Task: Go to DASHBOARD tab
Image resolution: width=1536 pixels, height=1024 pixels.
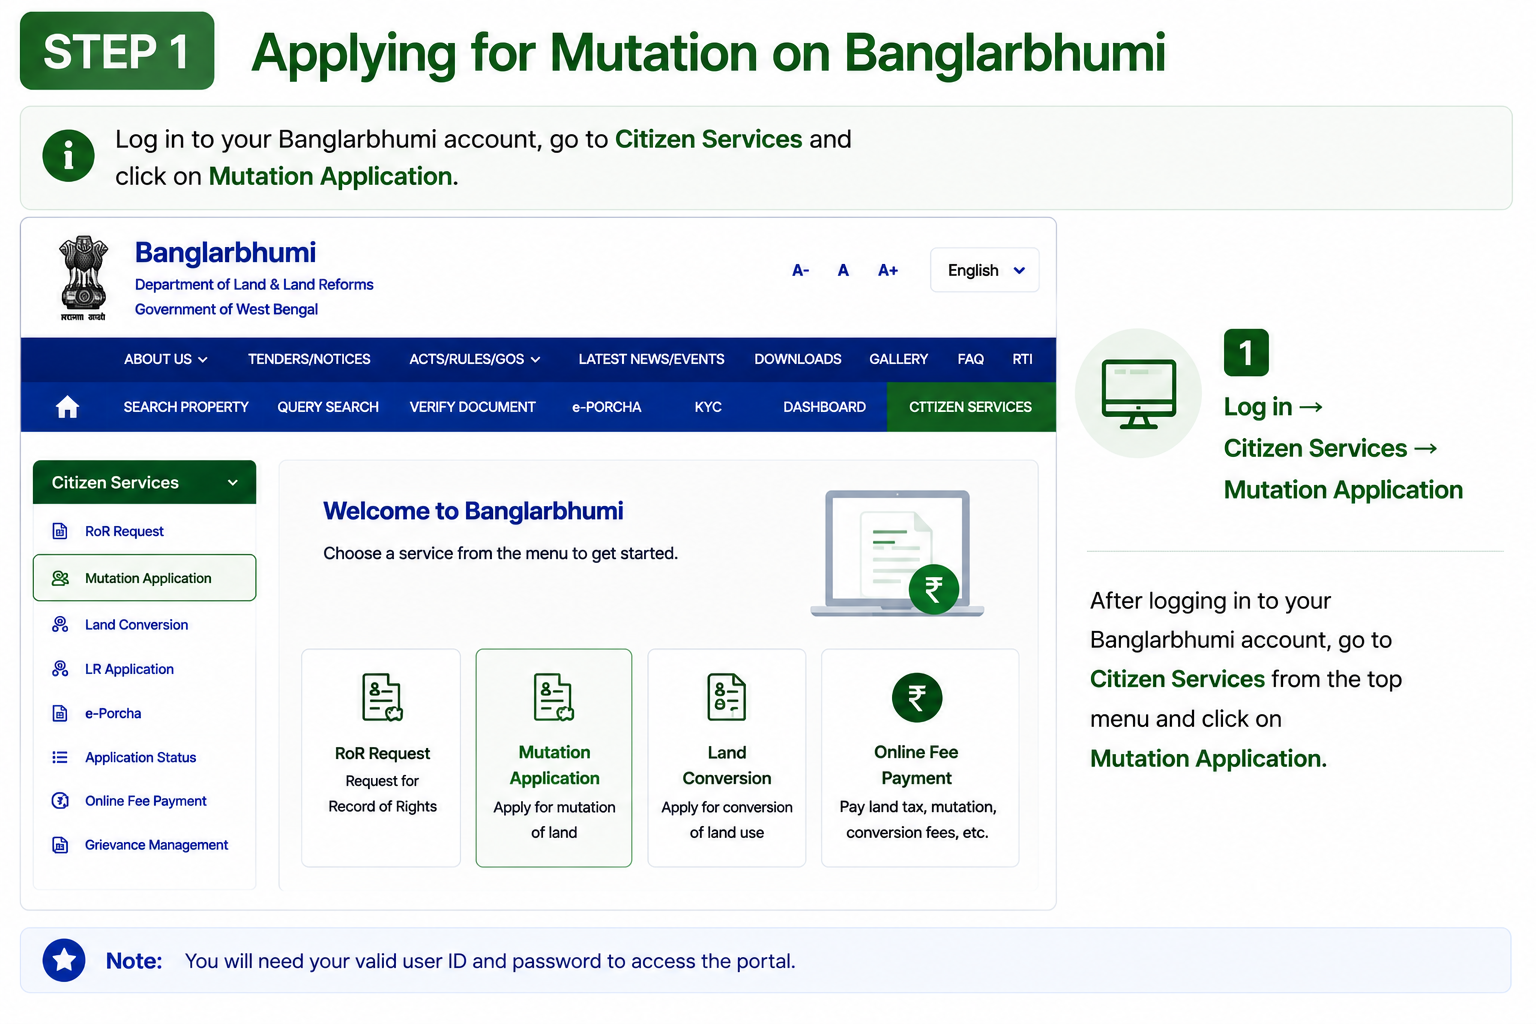Action: [824, 407]
